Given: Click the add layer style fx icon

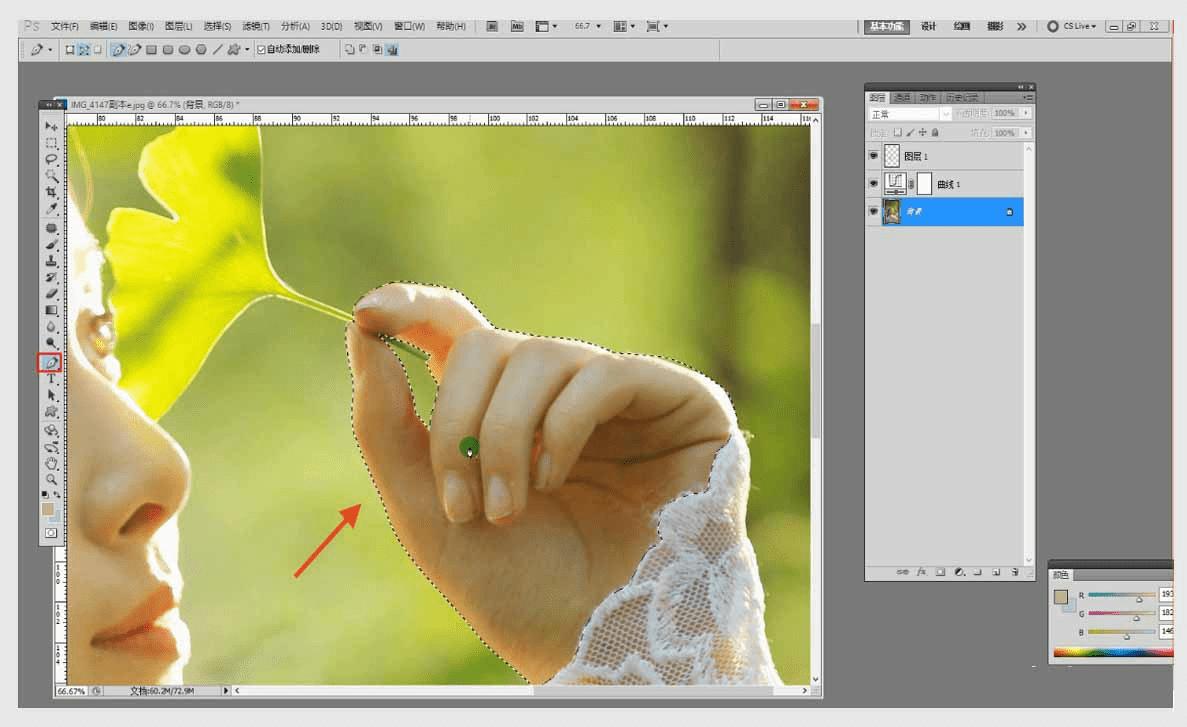Looking at the screenshot, I should (x=921, y=572).
